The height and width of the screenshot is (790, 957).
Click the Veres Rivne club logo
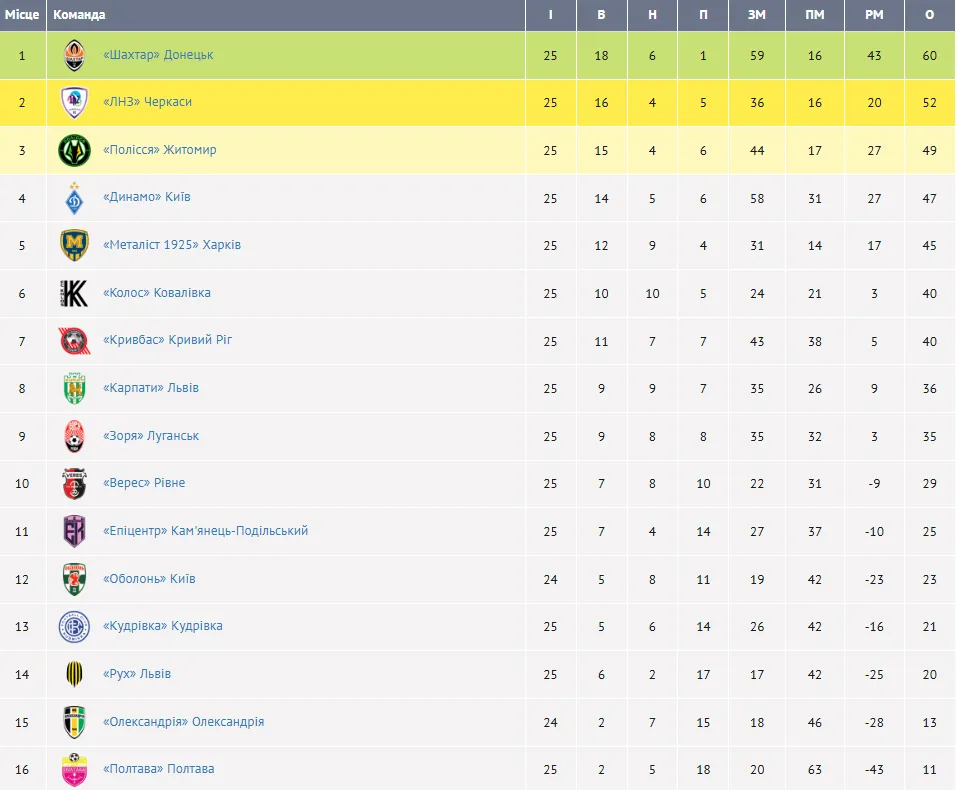coord(74,484)
